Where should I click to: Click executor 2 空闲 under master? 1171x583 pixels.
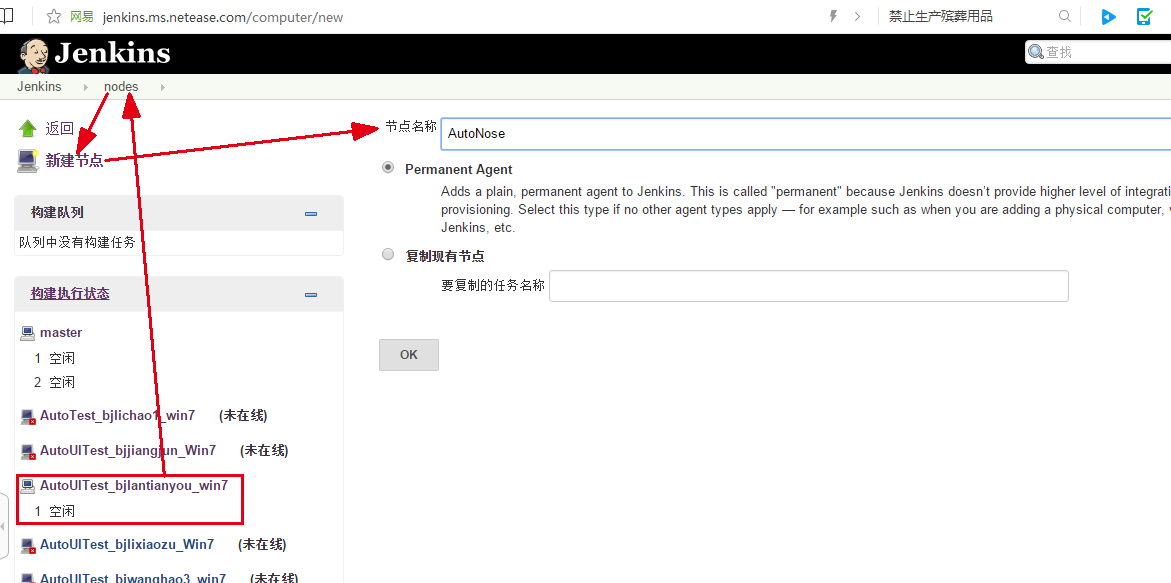55,382
